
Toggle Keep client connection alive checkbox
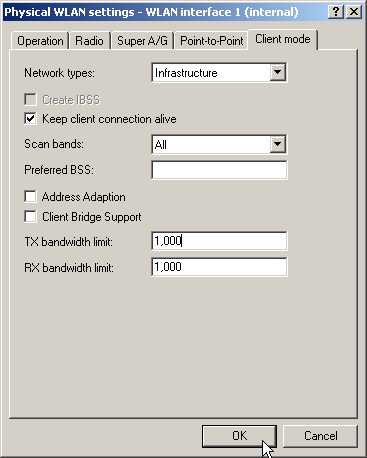30,119
